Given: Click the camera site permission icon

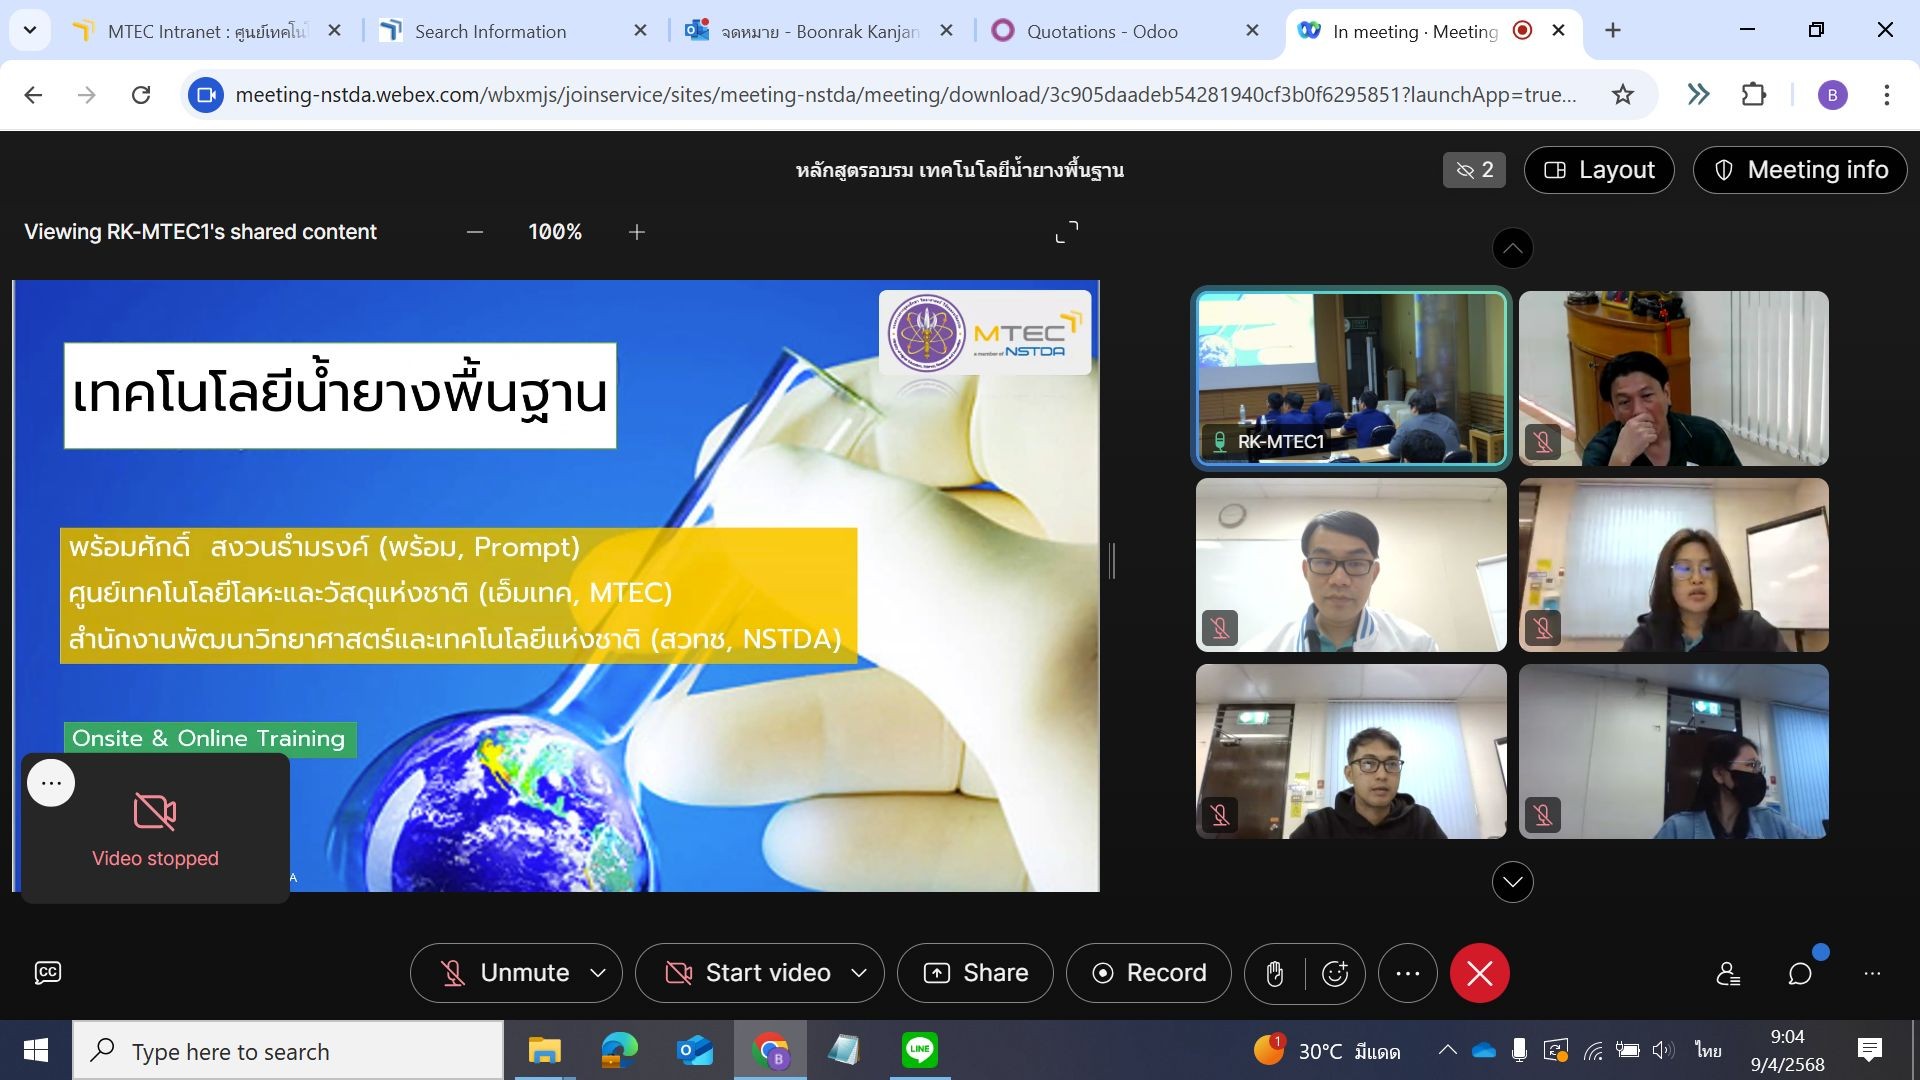Looking at the screenshot, I should (x=206, y=95).
